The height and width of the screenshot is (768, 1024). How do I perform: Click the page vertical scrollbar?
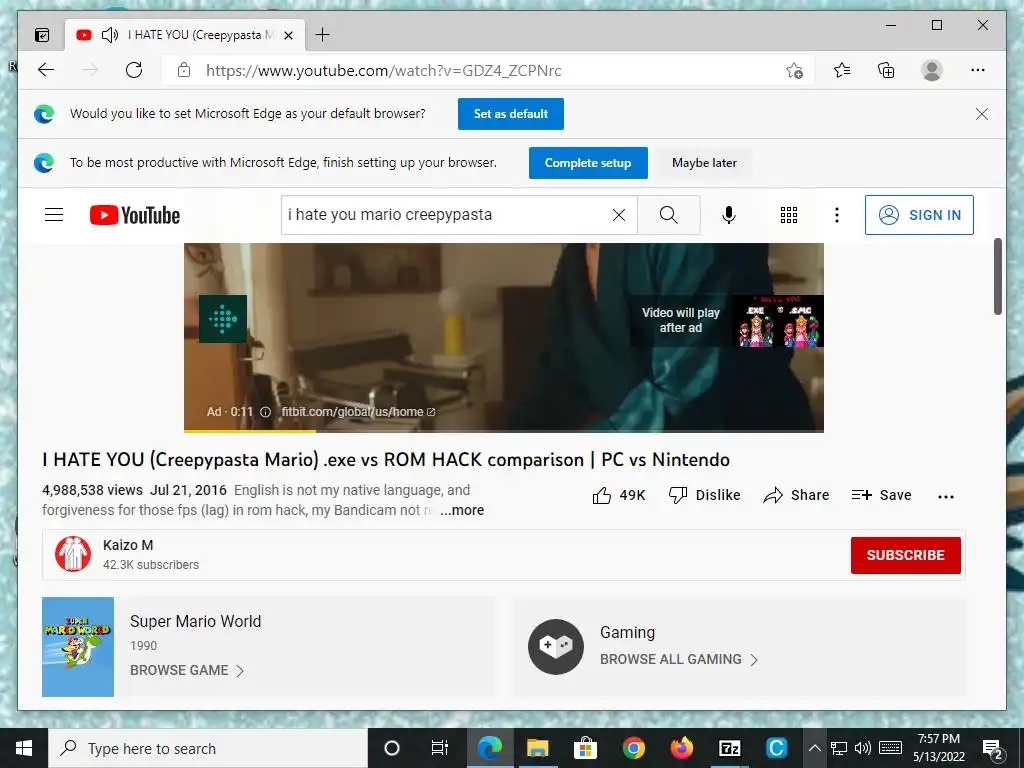(998, 276)
